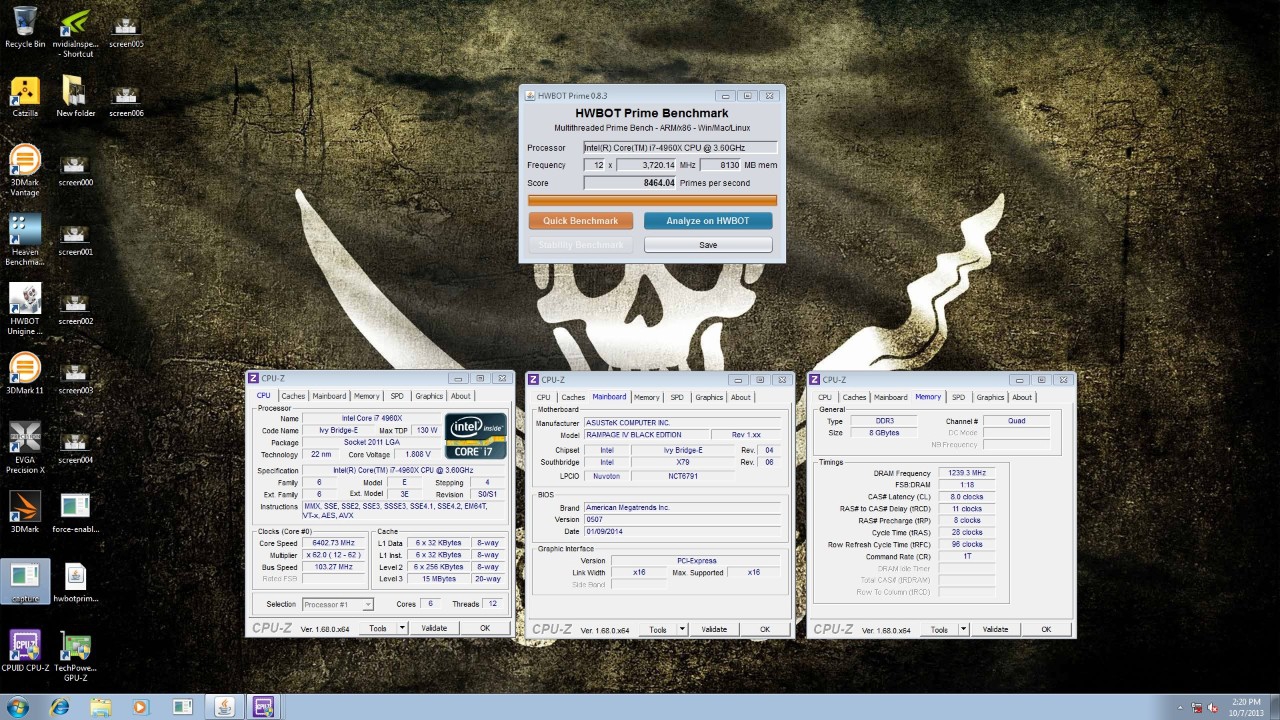Click the Score field showing 8464.04
This screenshot has width=1280, height=720.
(x=630, y=183)
